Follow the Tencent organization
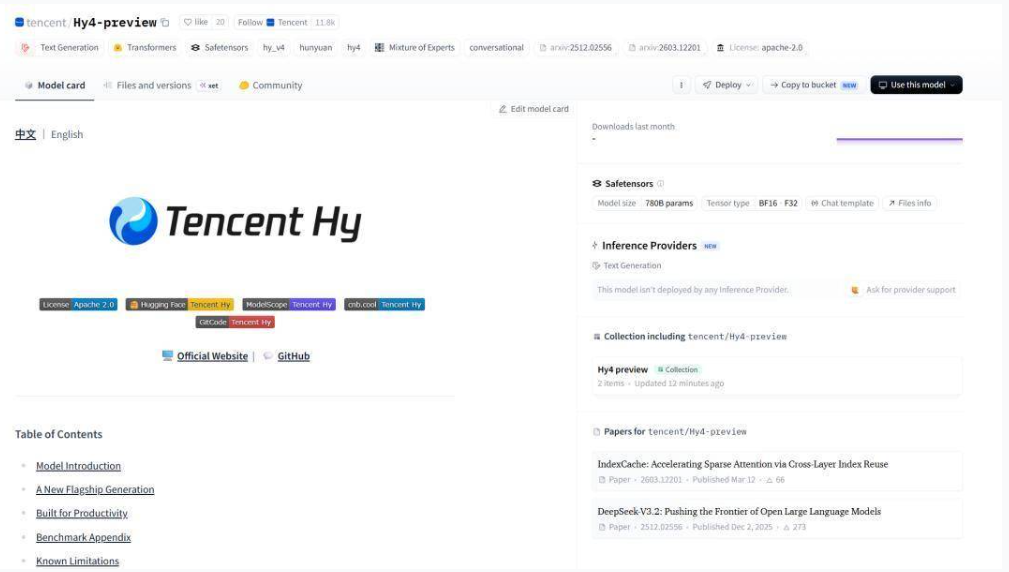The image size is (1009, 572). [273, 22]
